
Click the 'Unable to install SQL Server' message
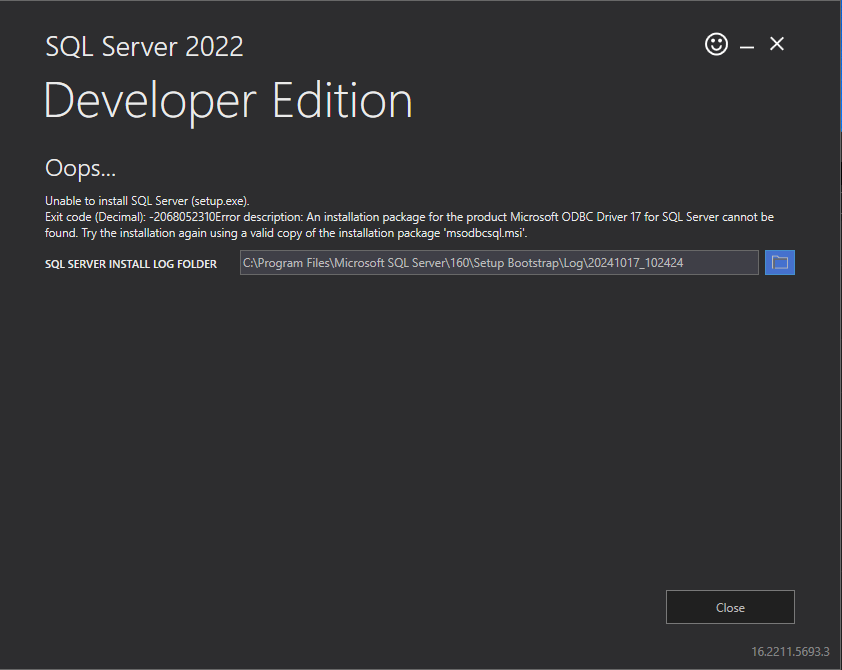click(x=147, y=201)
